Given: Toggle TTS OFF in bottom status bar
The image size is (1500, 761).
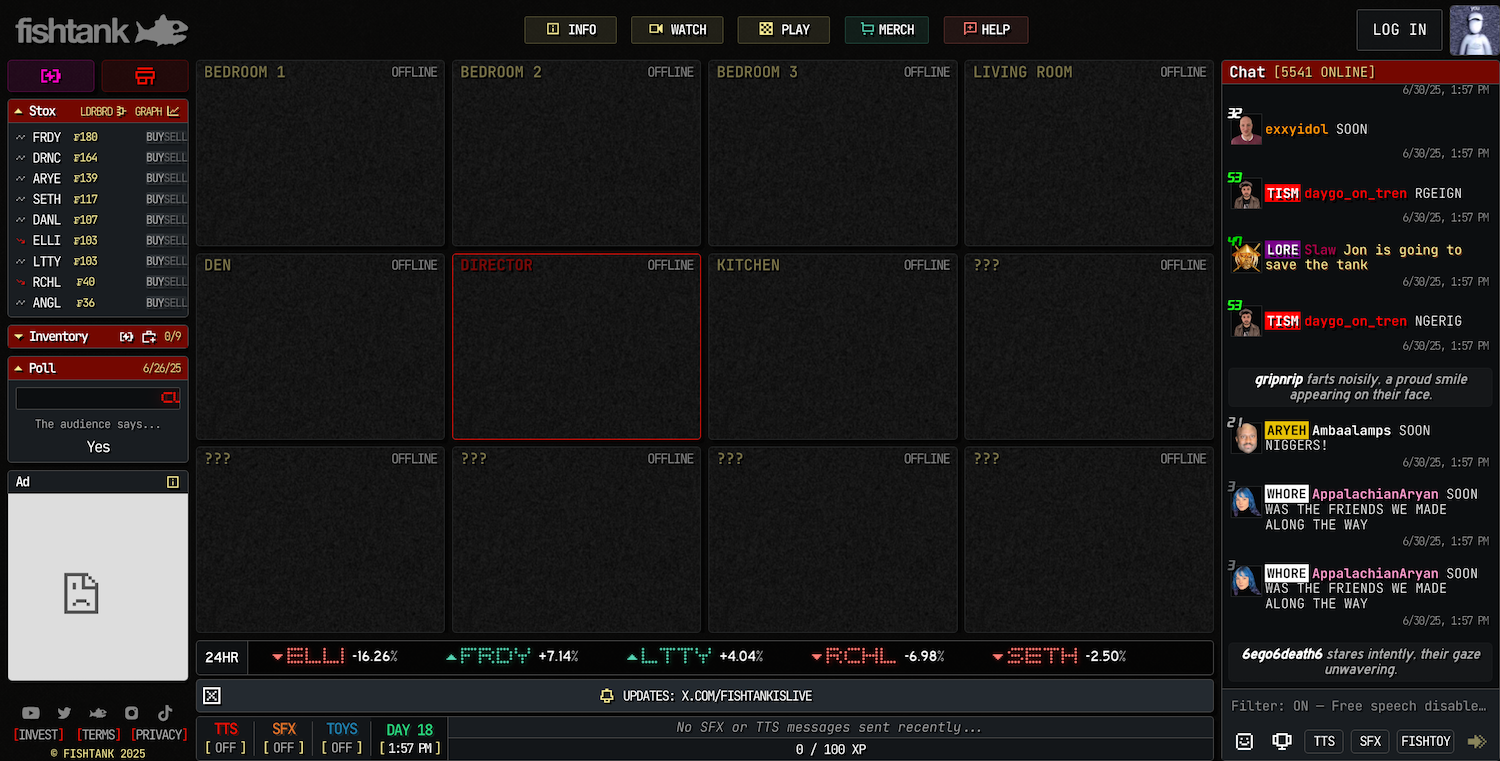Looking at the screenshot, I should tap(226, 738).
